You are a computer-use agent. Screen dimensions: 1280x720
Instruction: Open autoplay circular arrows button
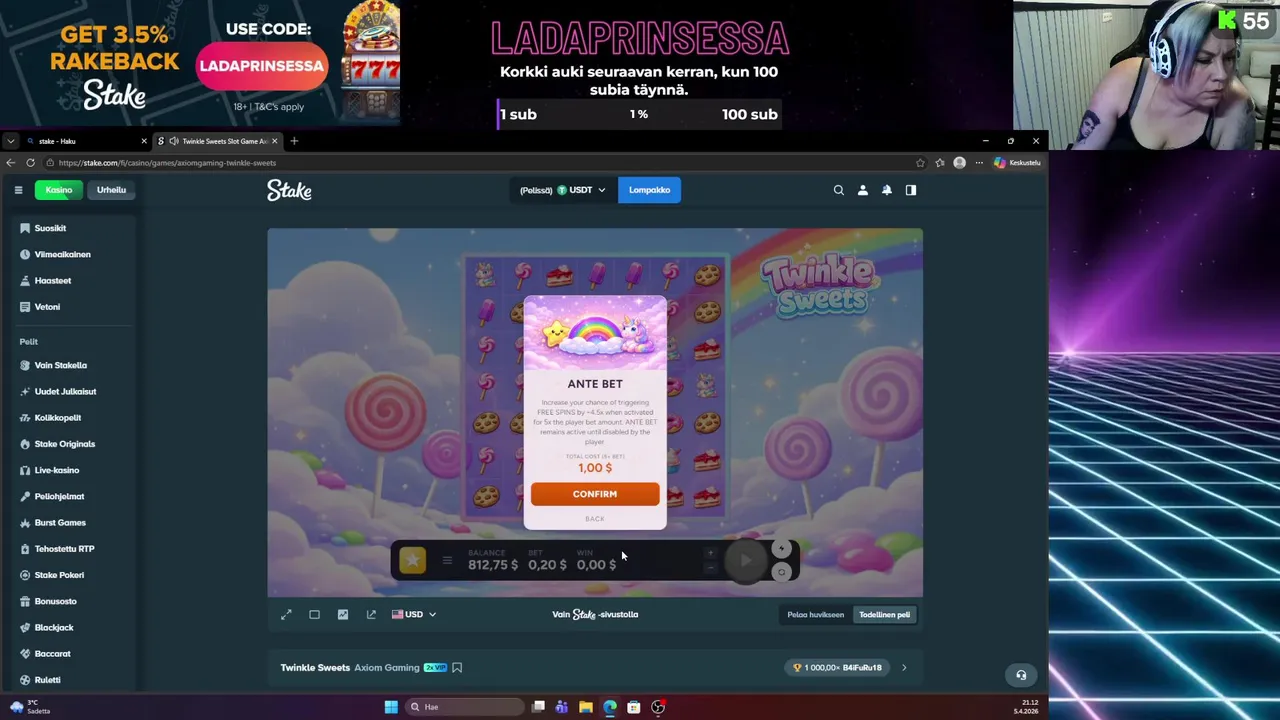(782, 572)
